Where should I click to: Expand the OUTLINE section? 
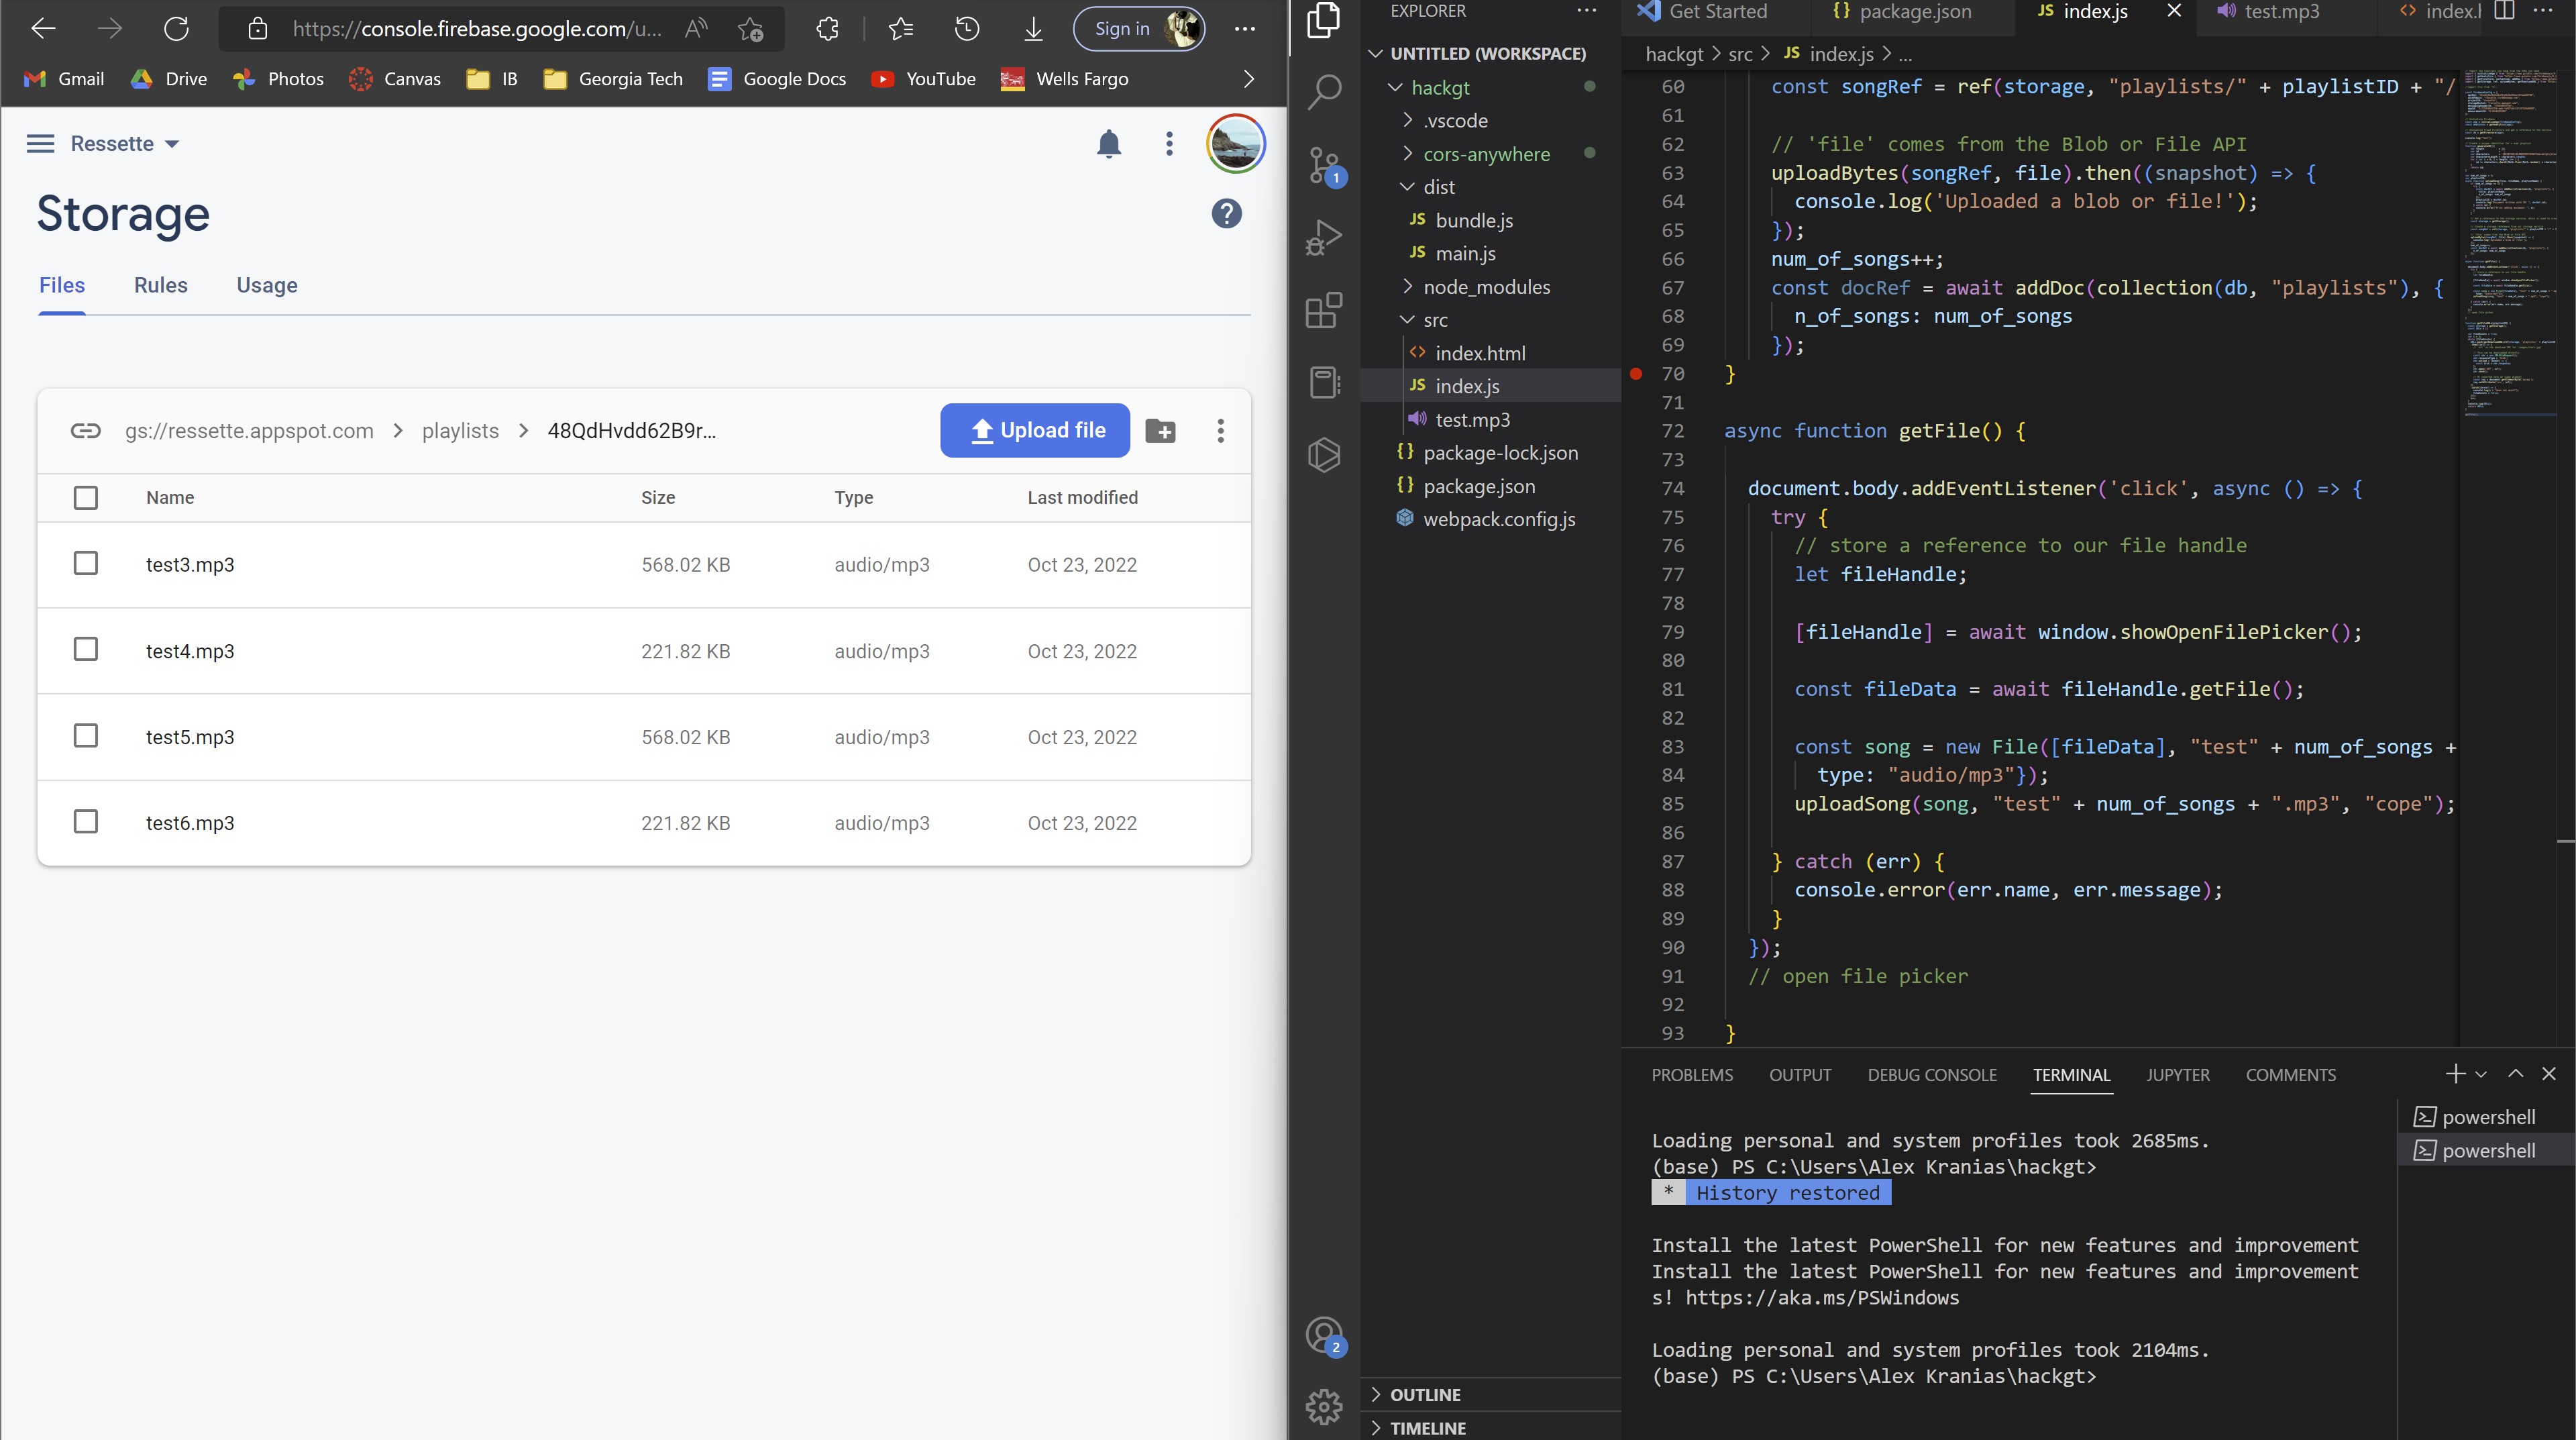pos(1425,1394)
